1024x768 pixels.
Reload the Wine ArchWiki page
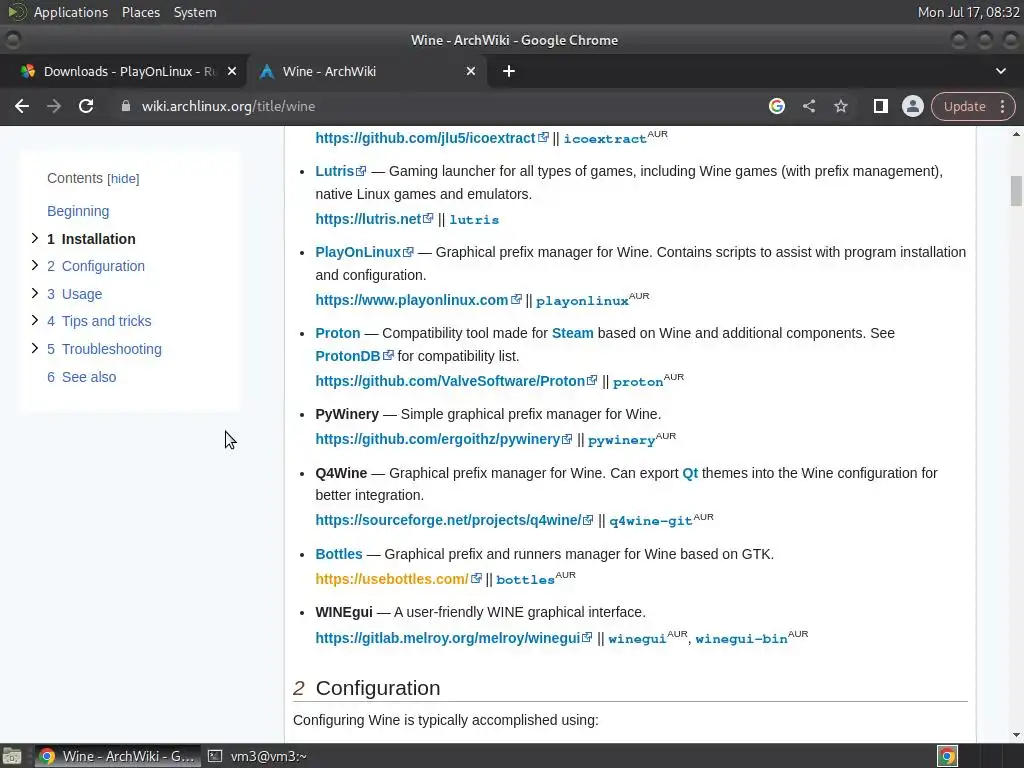tap(86, 106)
